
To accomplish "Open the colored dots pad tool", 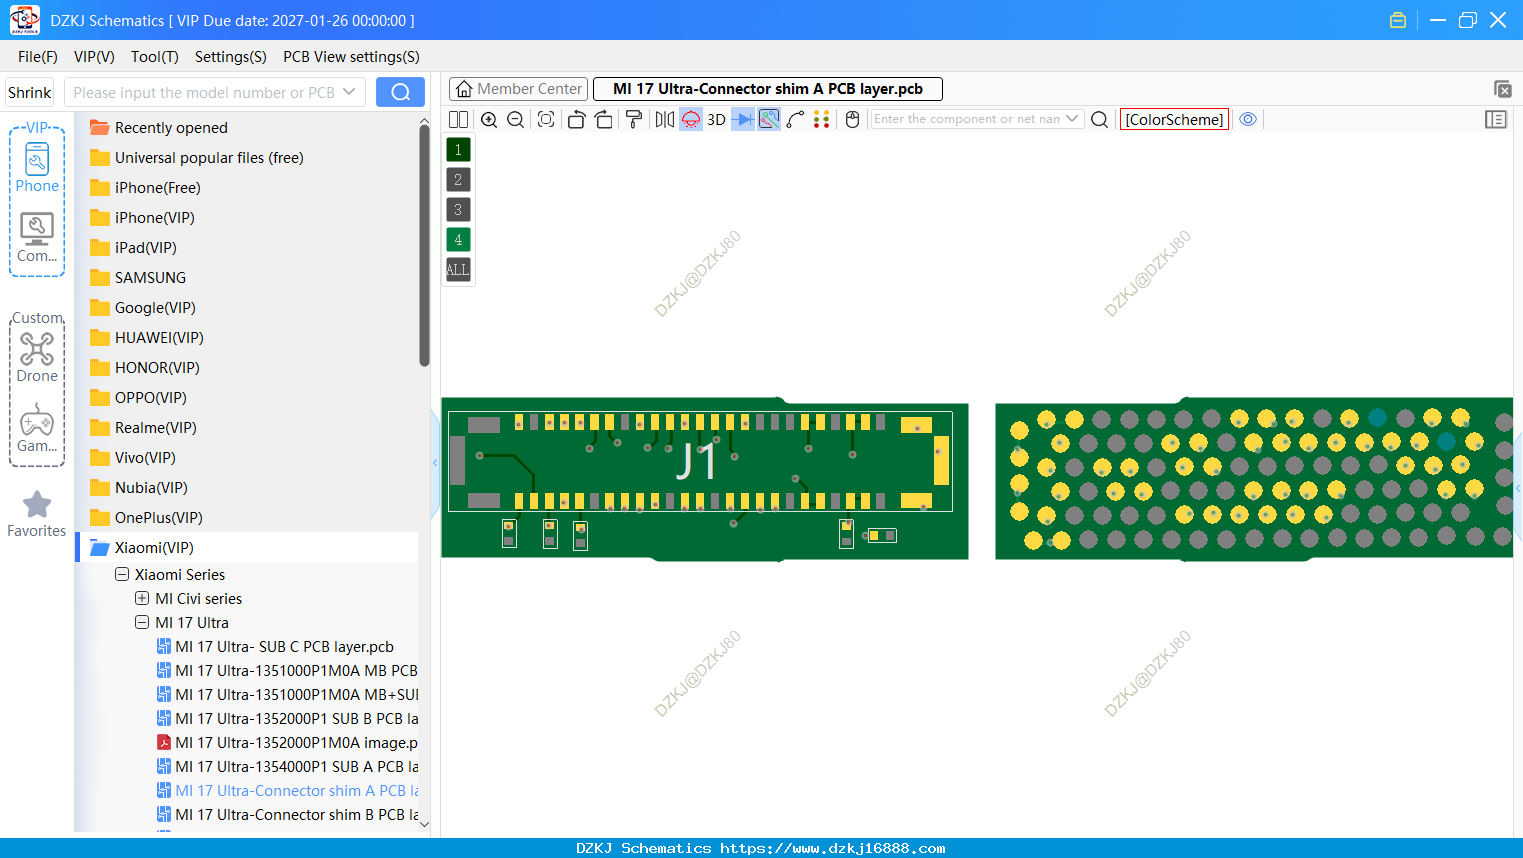I will tap(822, 119).
